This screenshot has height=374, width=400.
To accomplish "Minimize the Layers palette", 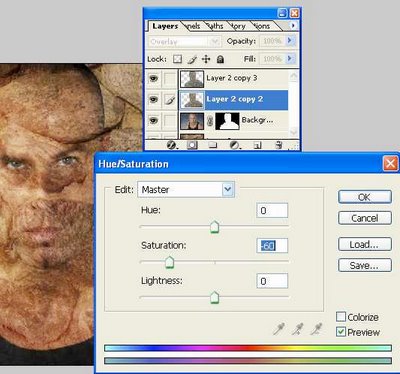I will (x=282, y=13).
